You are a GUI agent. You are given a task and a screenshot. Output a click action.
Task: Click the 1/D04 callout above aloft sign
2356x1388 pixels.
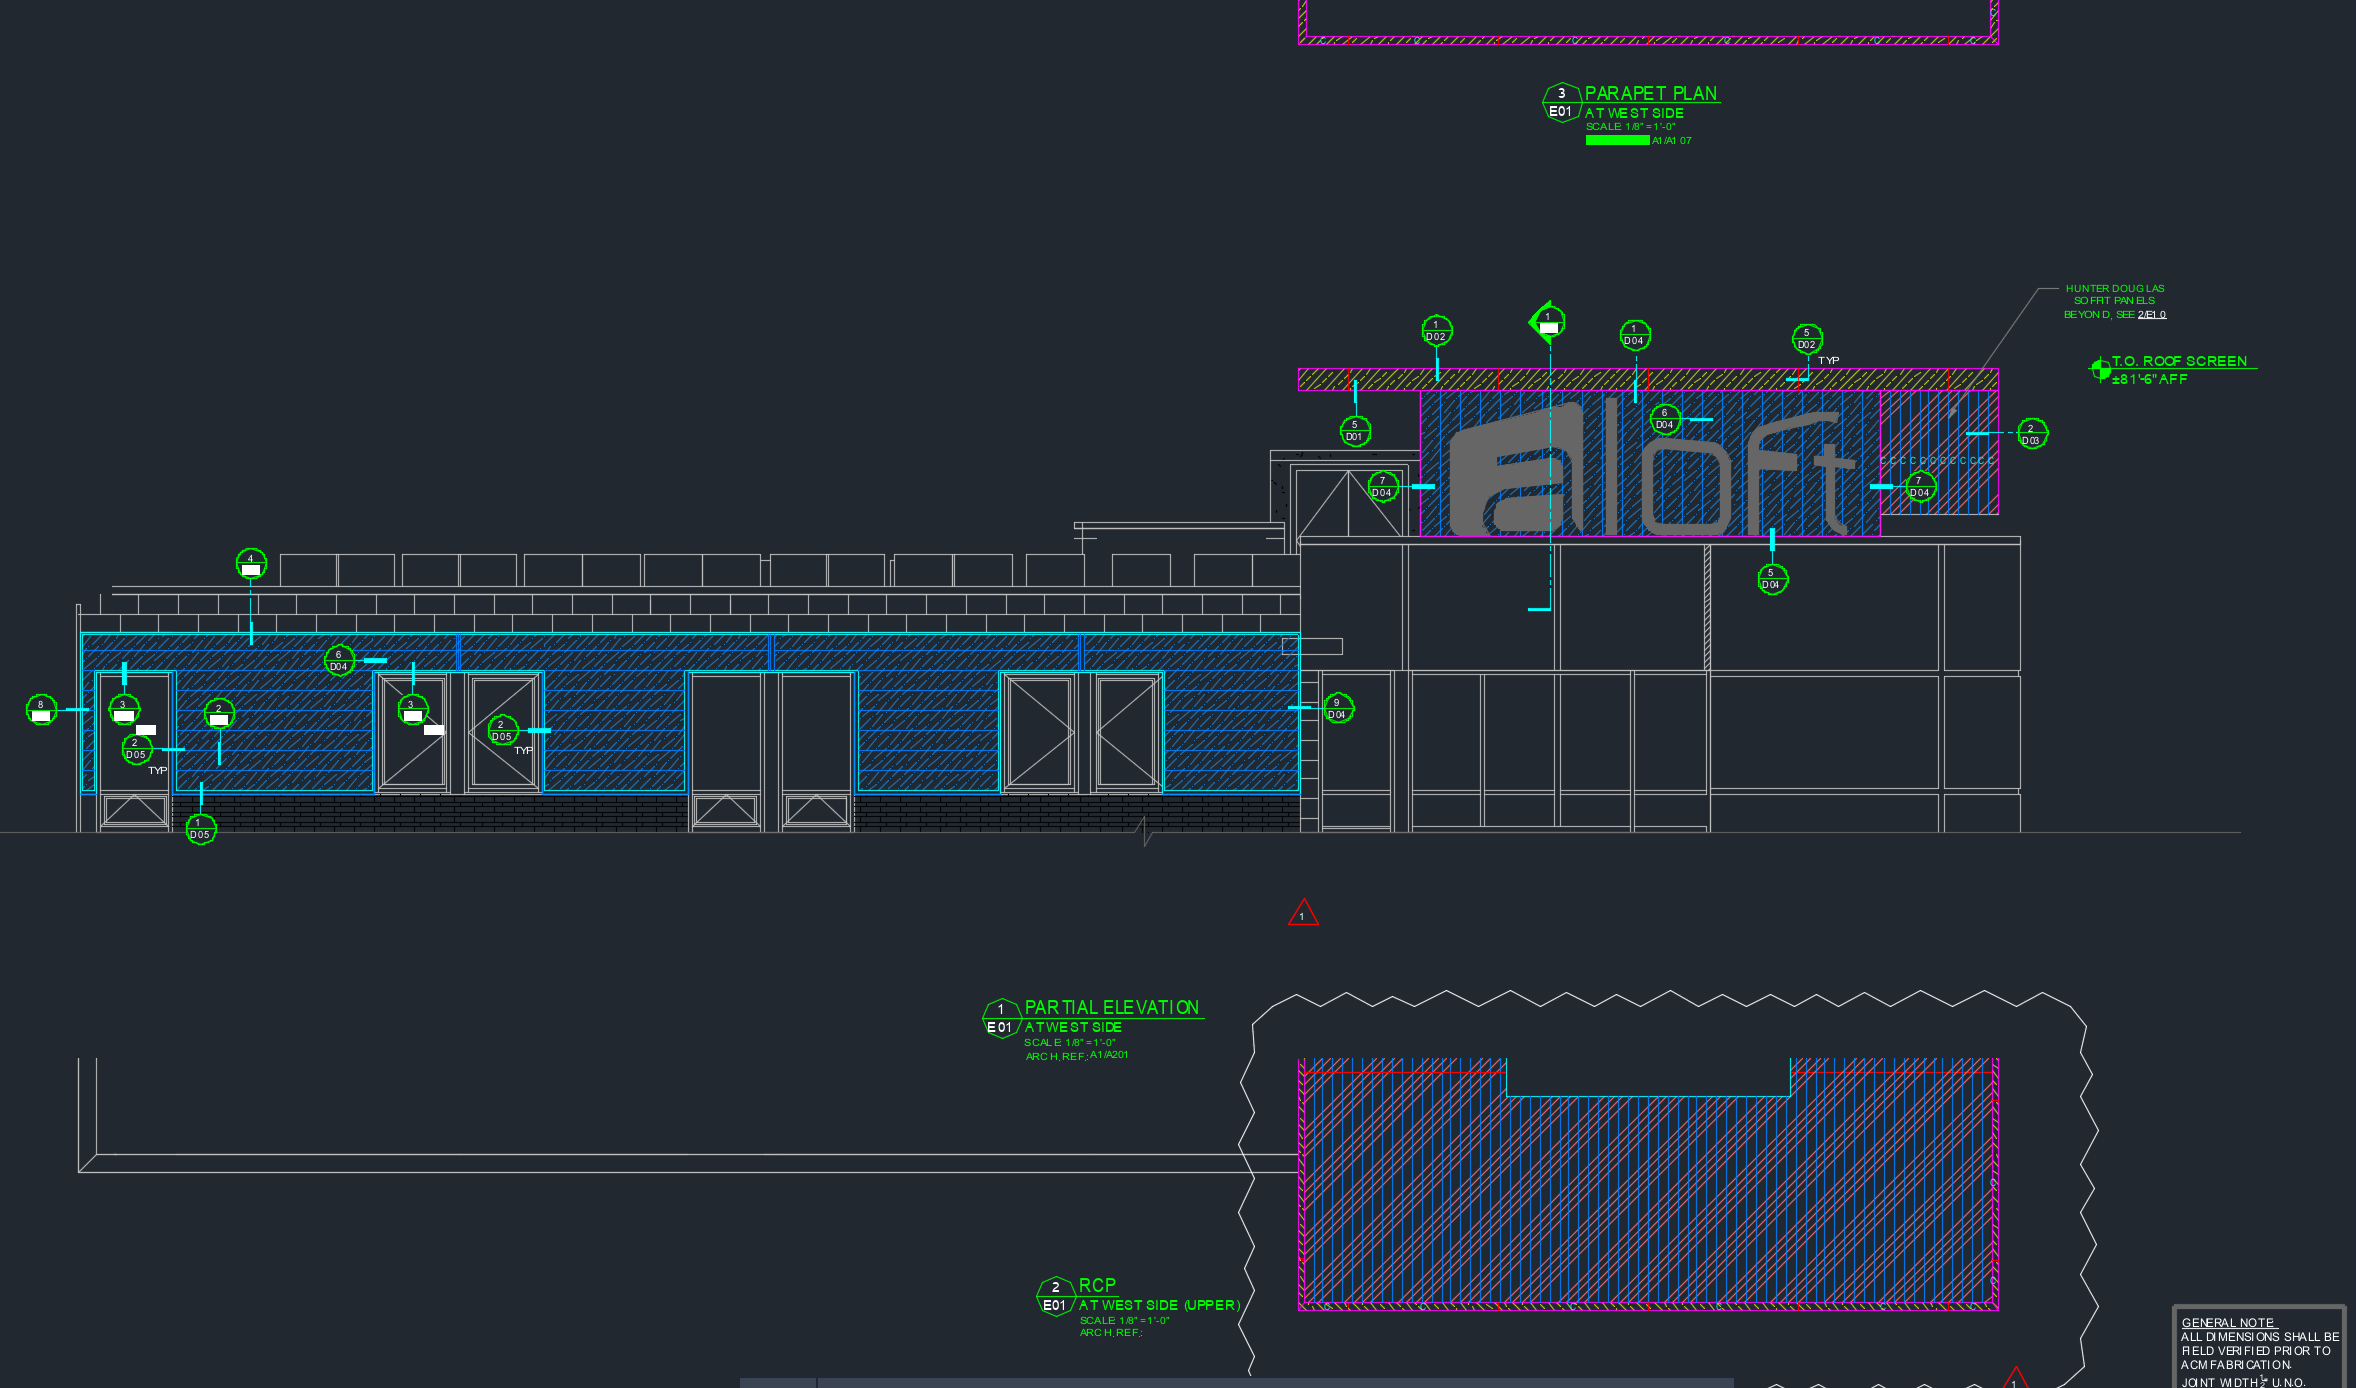(1634, 335)
